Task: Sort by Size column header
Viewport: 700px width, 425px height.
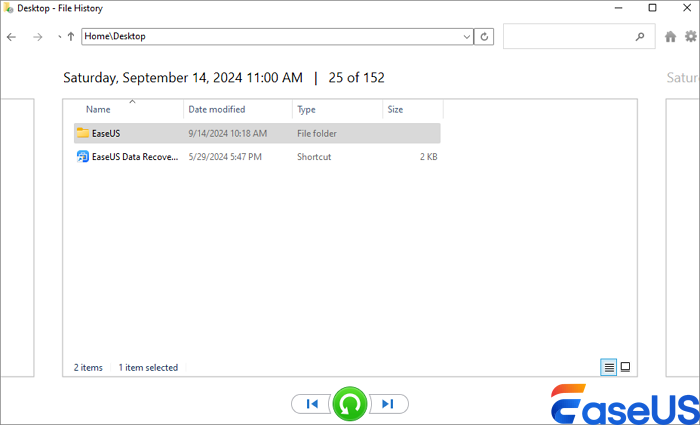Action: (395, 109)
